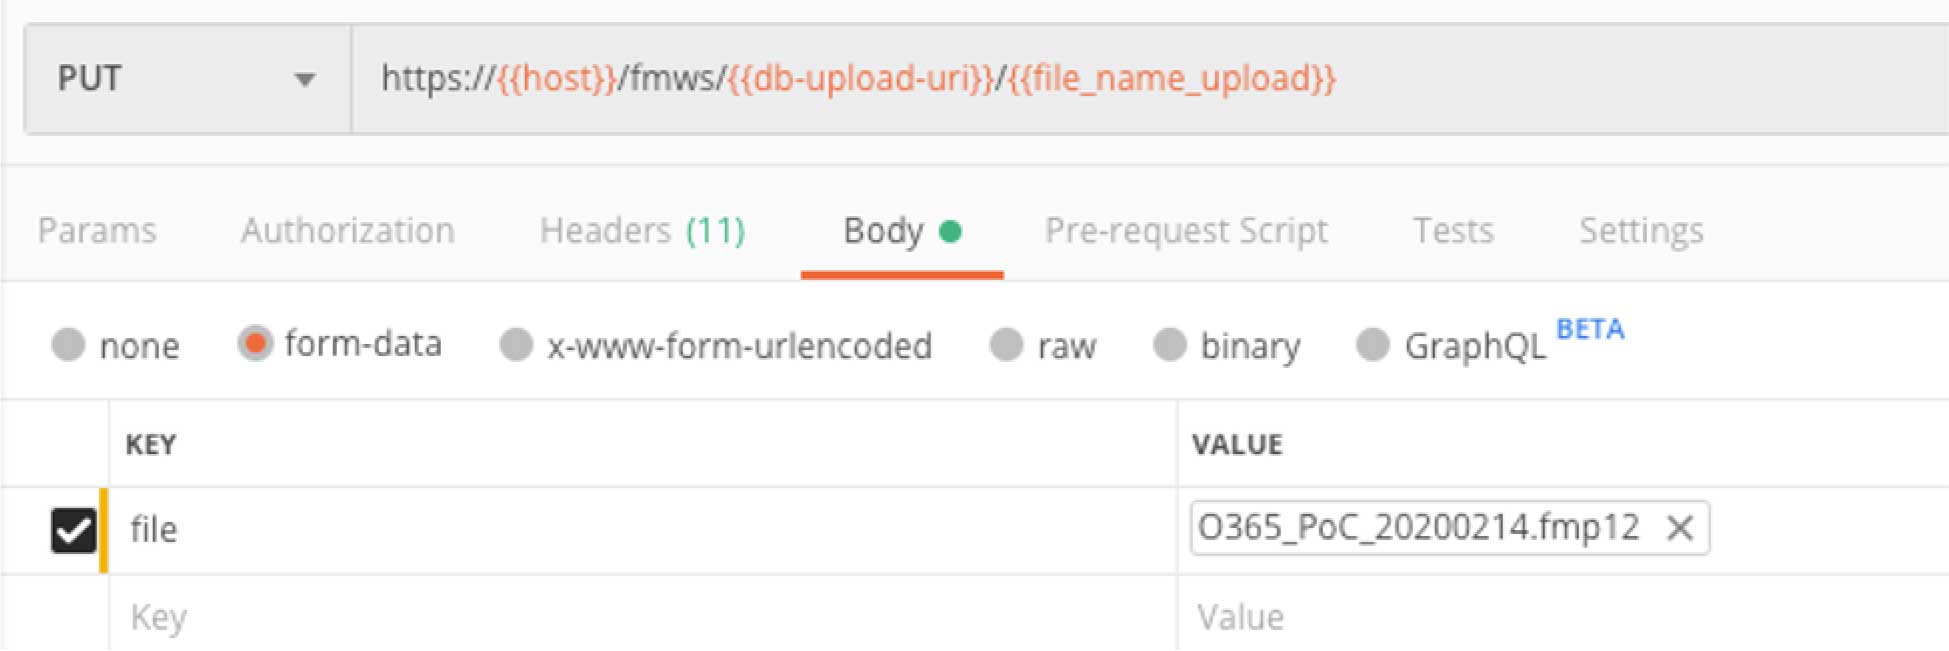
Task: Choose the GraphQL body option
Action: point(1372,344)
